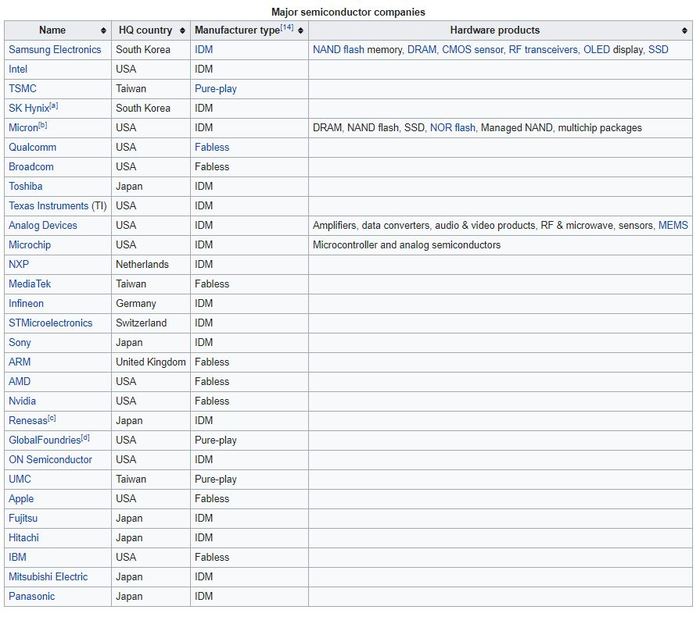Click the TSMC company link

pyautogui.click(x=22, y=89)
